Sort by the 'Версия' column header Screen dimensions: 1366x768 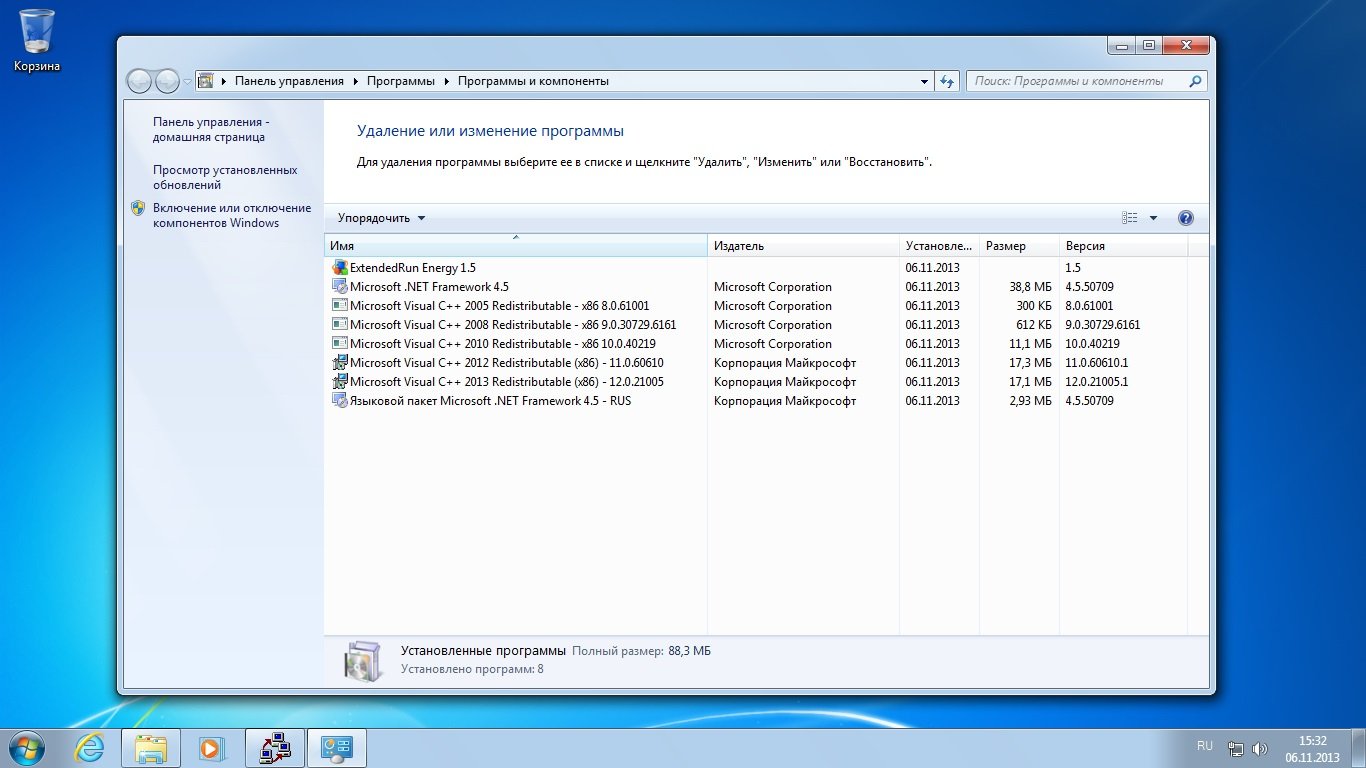click(x=1123, y=245)
